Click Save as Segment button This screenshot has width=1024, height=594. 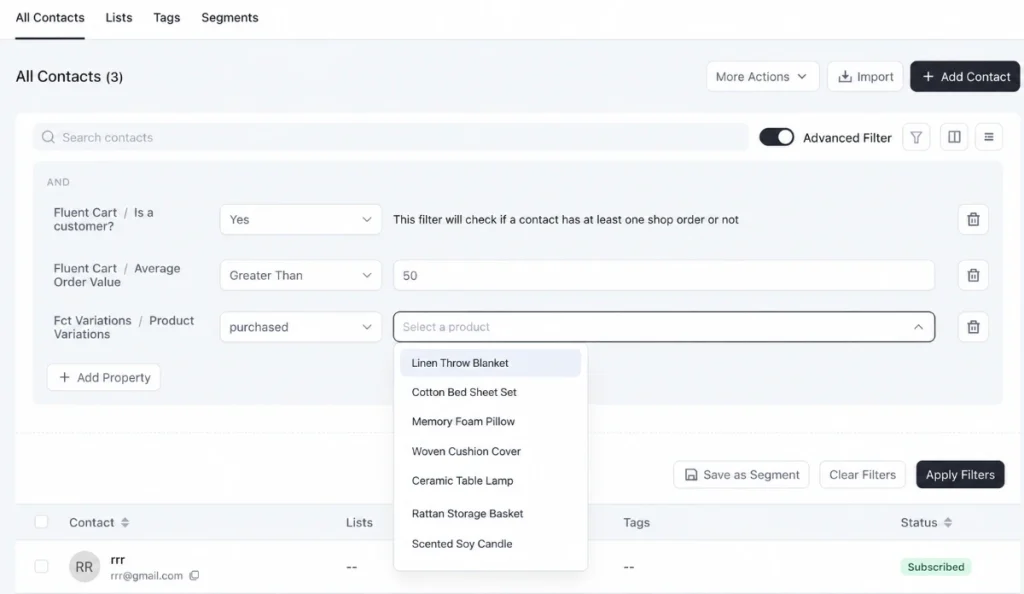click(741, 475)
